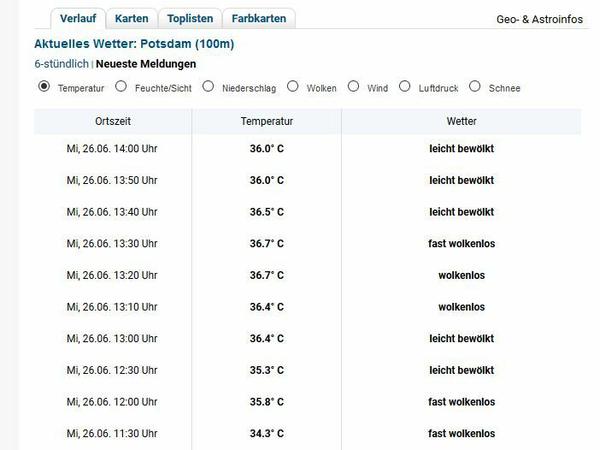This screenshot has width=600, height=450.
Task: Switch to the Wind radio option
Action: (353, 86)
